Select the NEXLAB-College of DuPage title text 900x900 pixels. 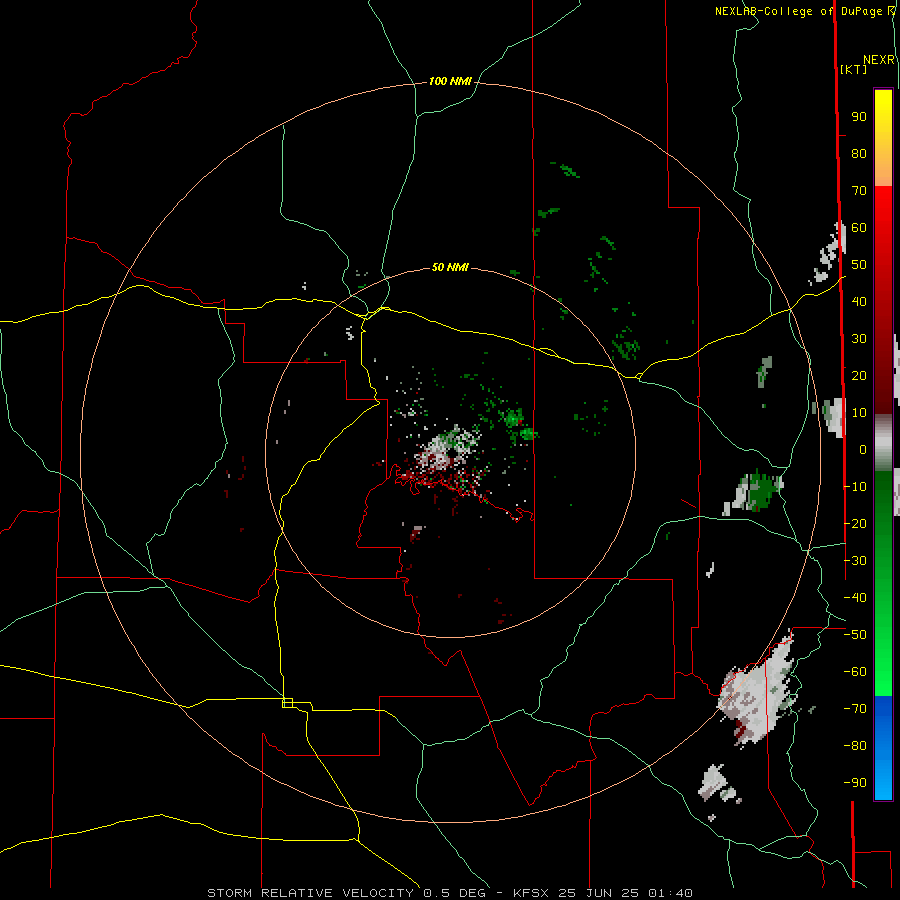798,11
